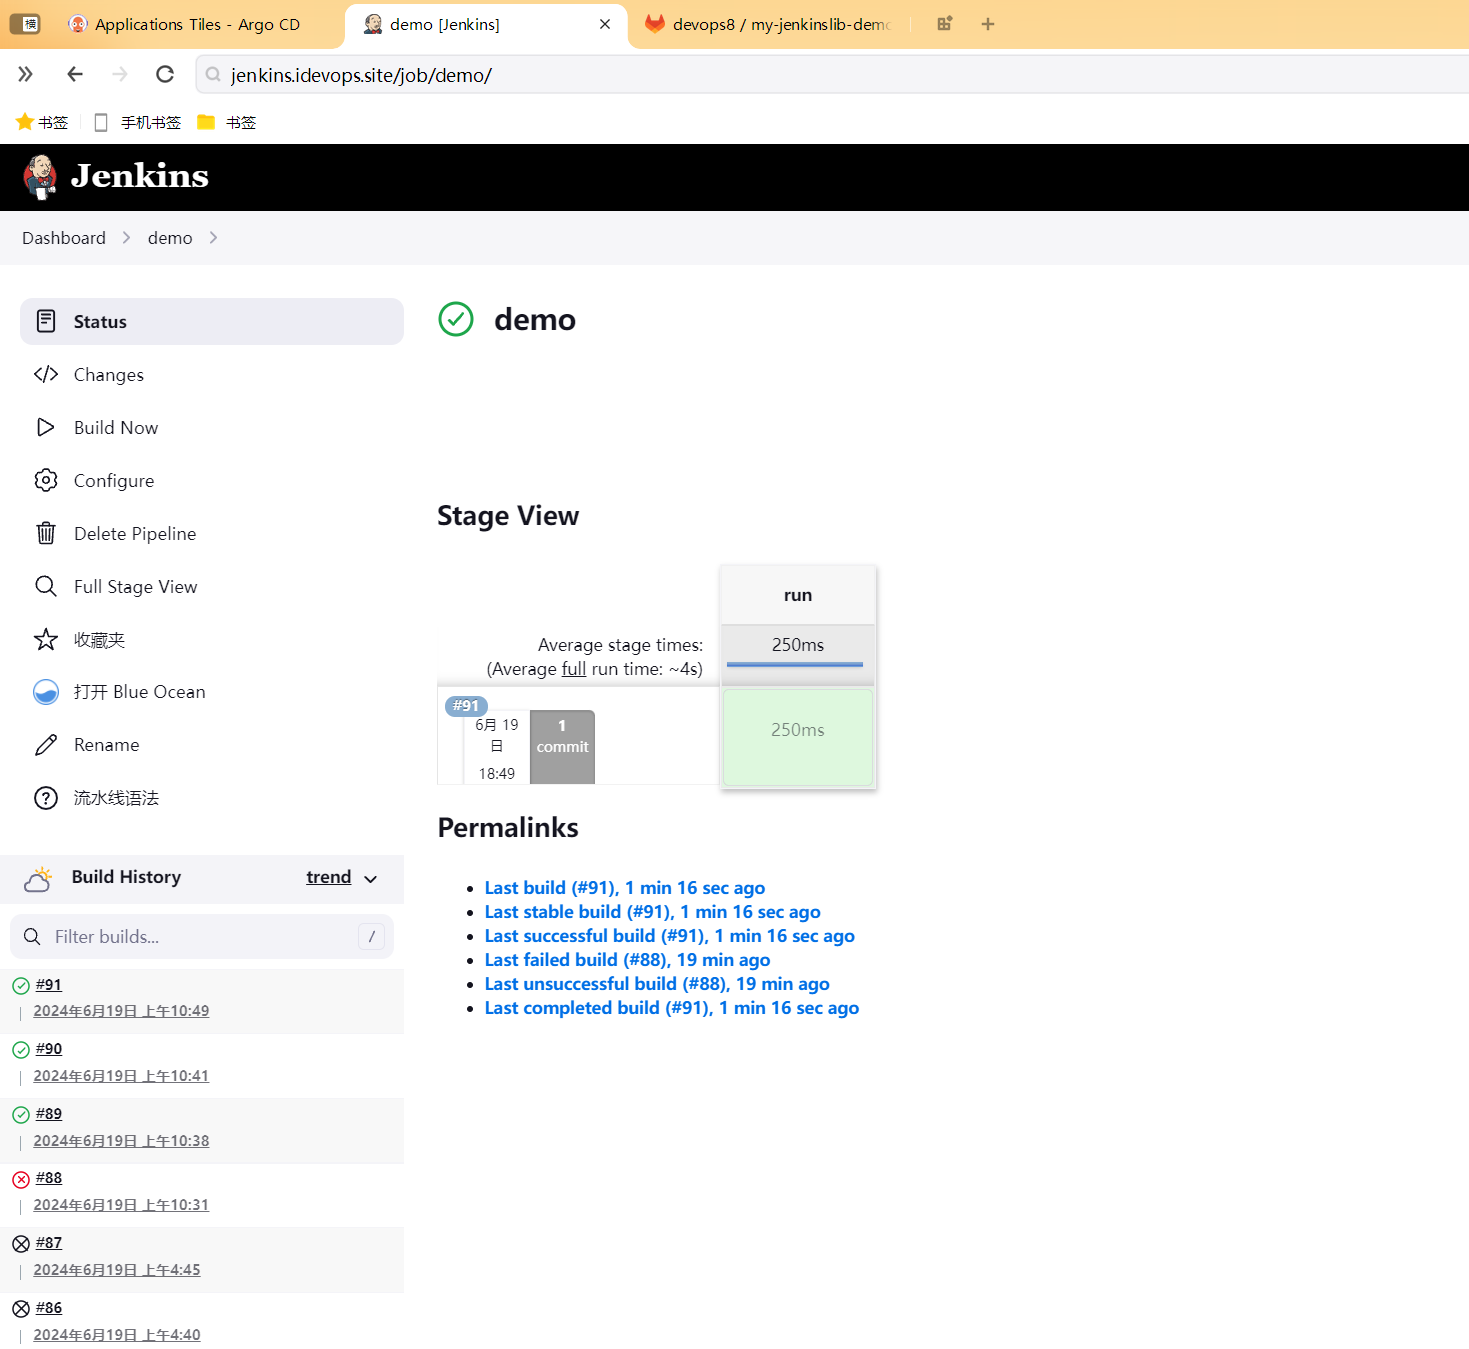
Task: Select Build Now in the sidebar
Action: coord(212,427)
